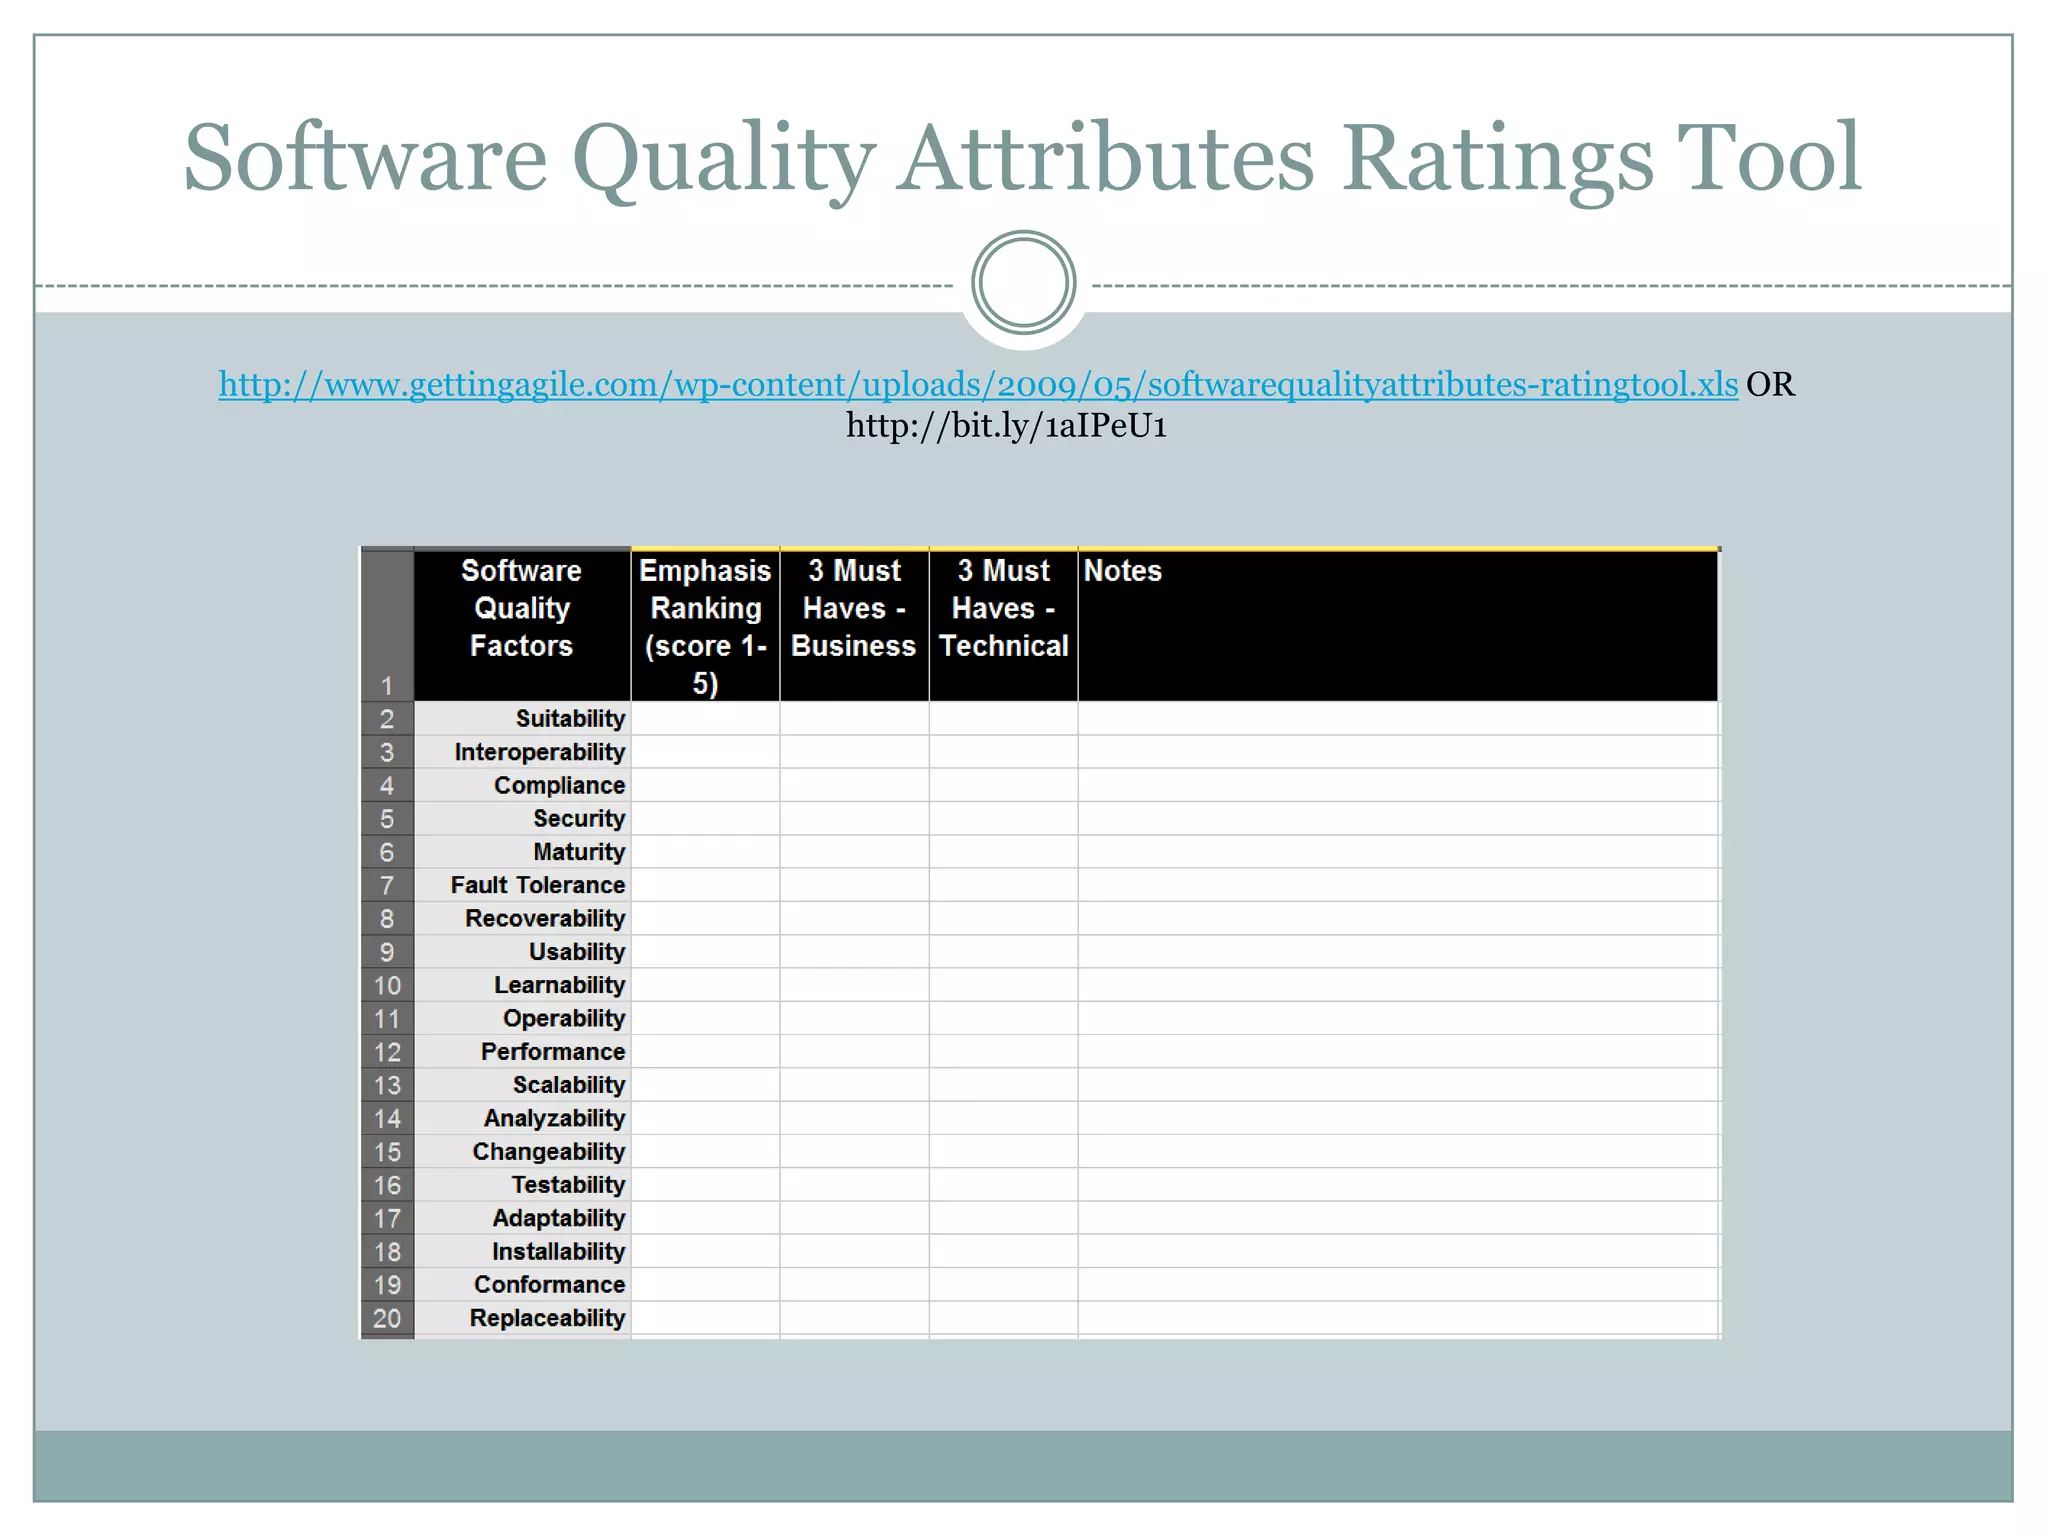Click the 'Performance' row label
The height and width of the screenshot is (1536, 2048).
point(553,1052)
